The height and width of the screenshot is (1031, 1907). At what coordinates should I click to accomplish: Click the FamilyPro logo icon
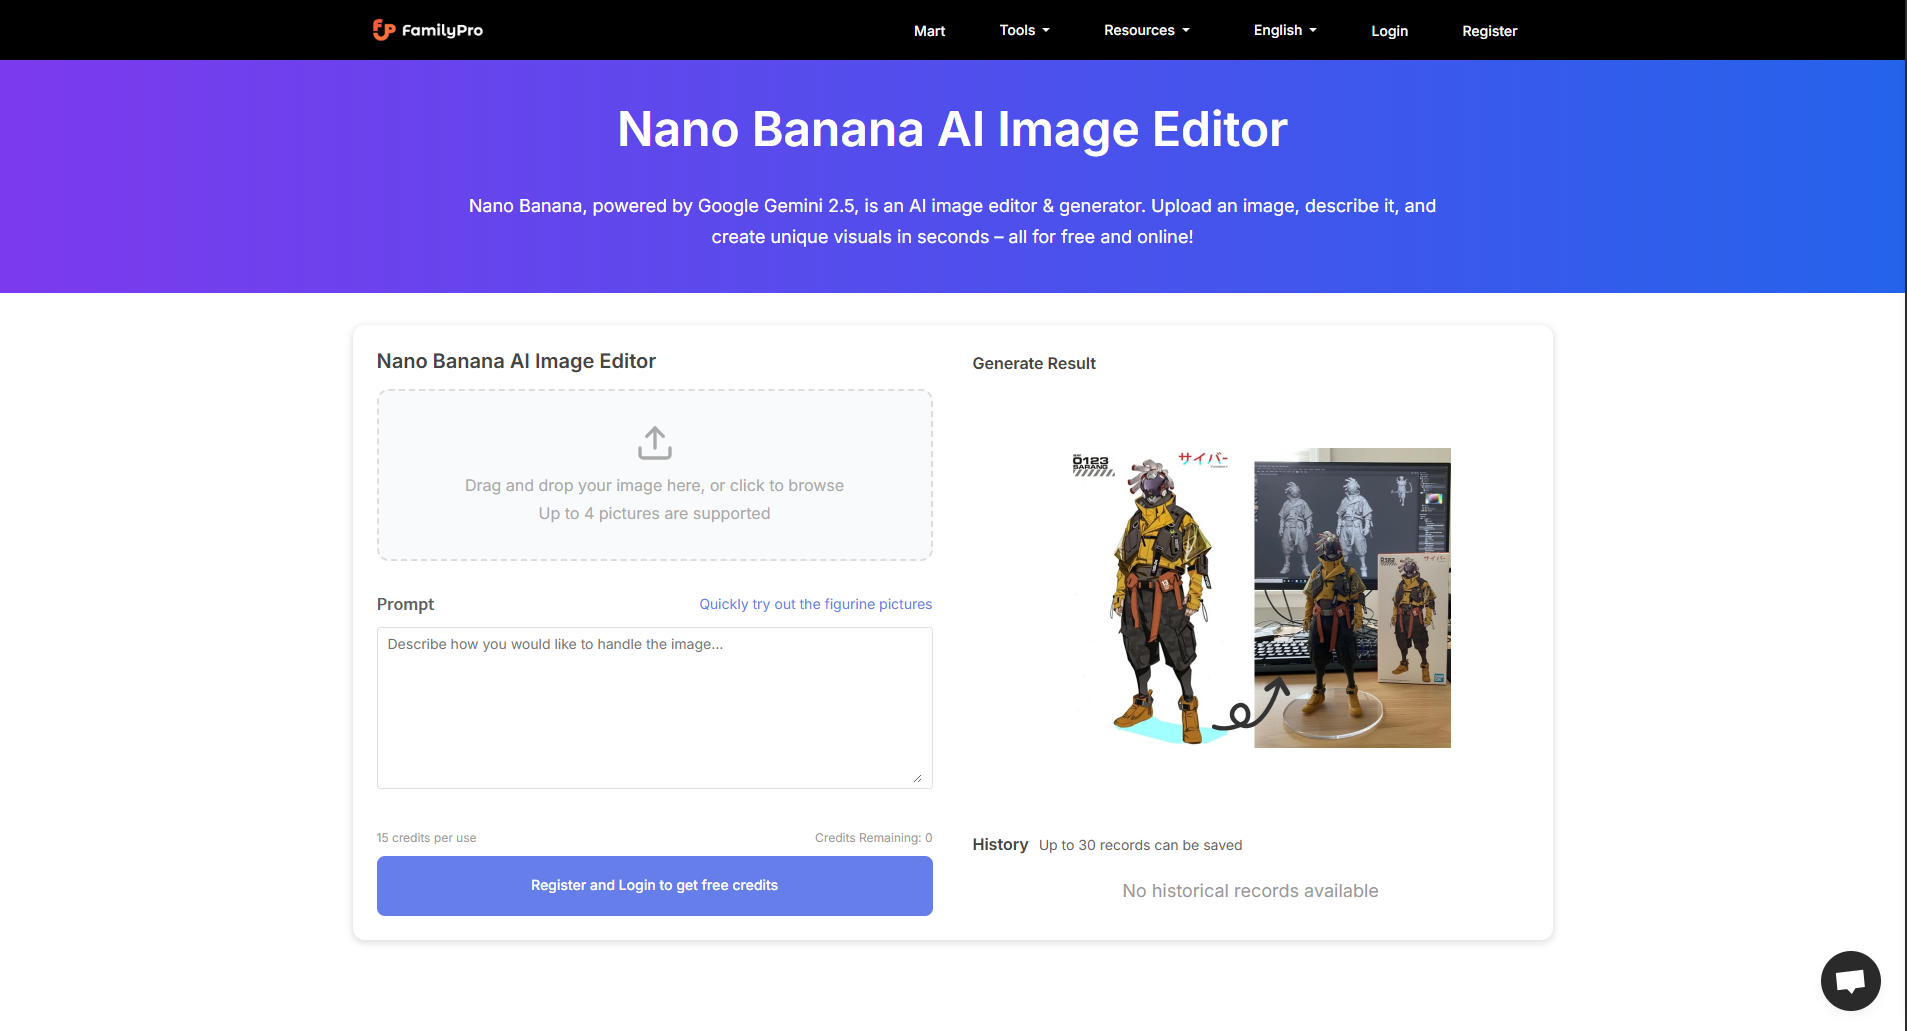(x=384, y=31)
